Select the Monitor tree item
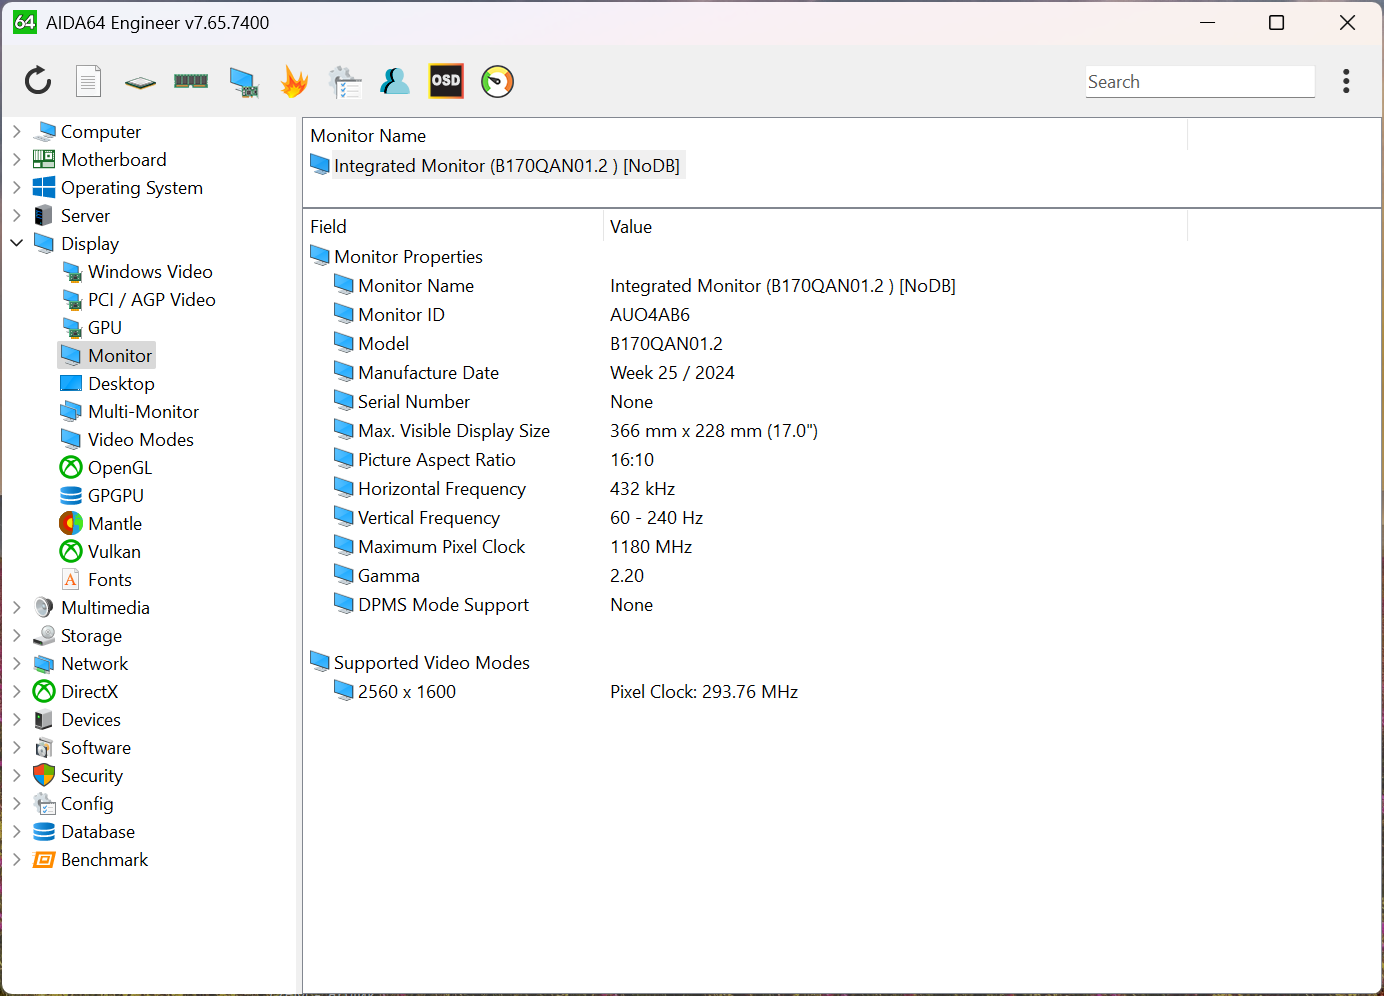This screenshot has width=1384, height=996. [120, 355]
